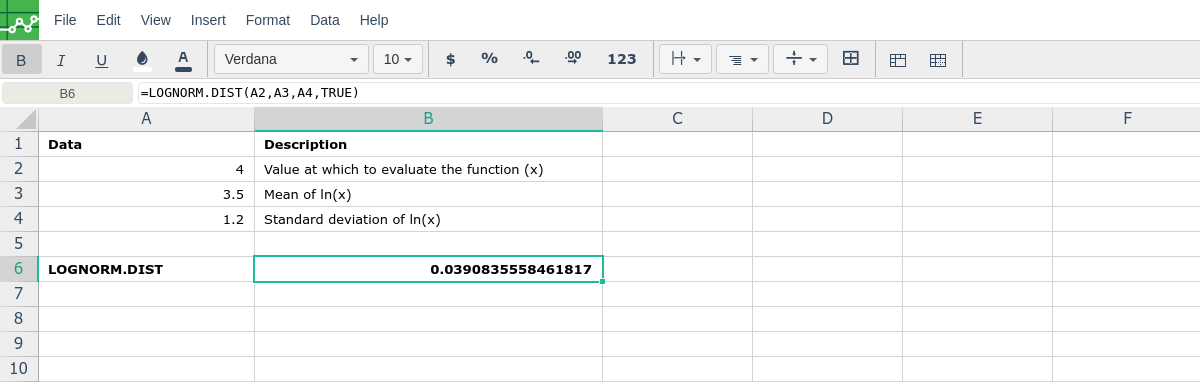Open the fill color picker

pyautogui.click(x=142, y=59)
